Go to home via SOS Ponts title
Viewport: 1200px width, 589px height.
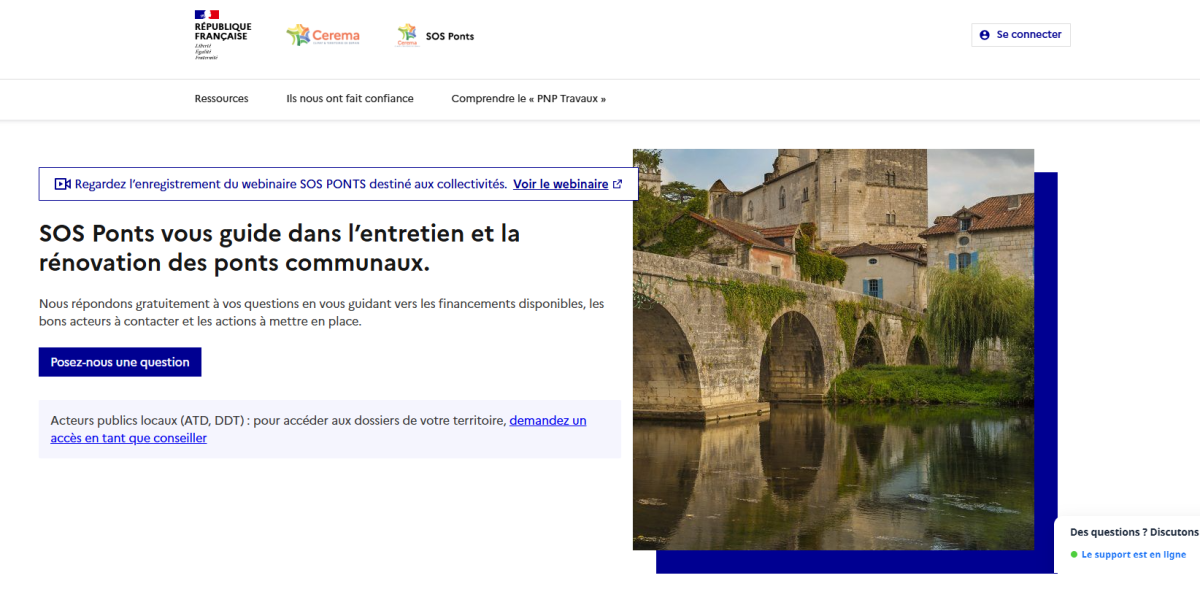pyautogui.click(x=450, y=36)
